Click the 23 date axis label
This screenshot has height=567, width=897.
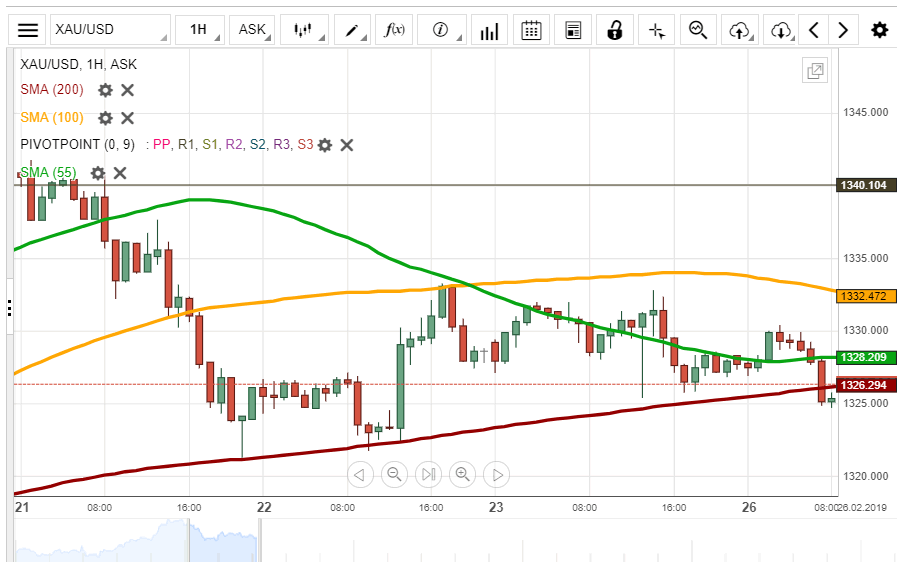pyautogui.click(x=495, y=507)
